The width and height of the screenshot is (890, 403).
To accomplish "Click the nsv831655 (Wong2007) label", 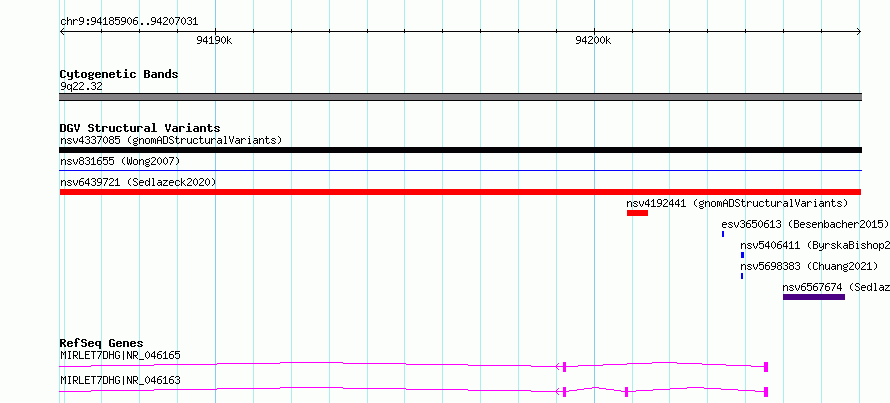I will tap(120, 162).
